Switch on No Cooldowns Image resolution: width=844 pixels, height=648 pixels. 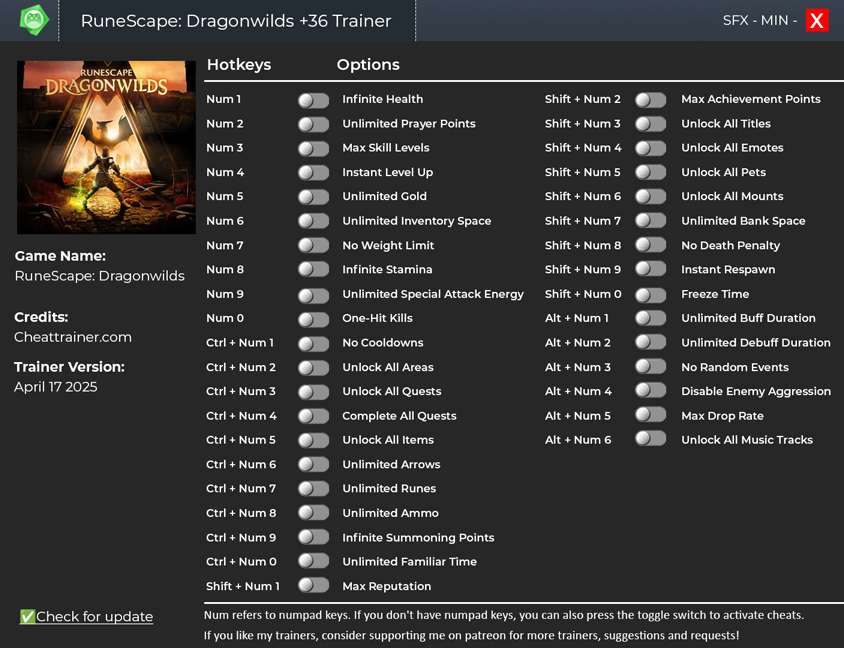coord(314,343)
